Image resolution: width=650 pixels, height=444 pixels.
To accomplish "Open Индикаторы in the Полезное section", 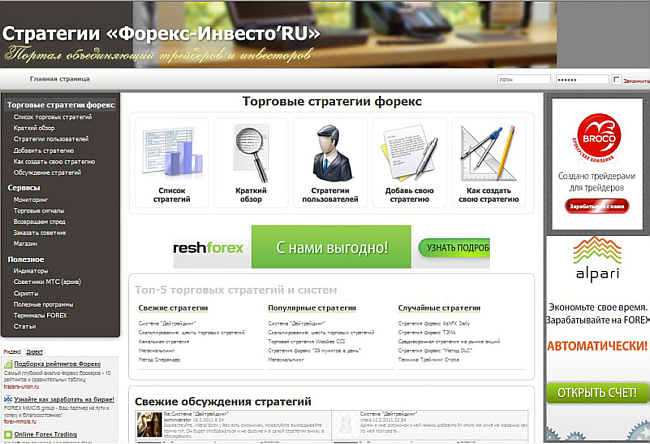I will coord(31,271).
